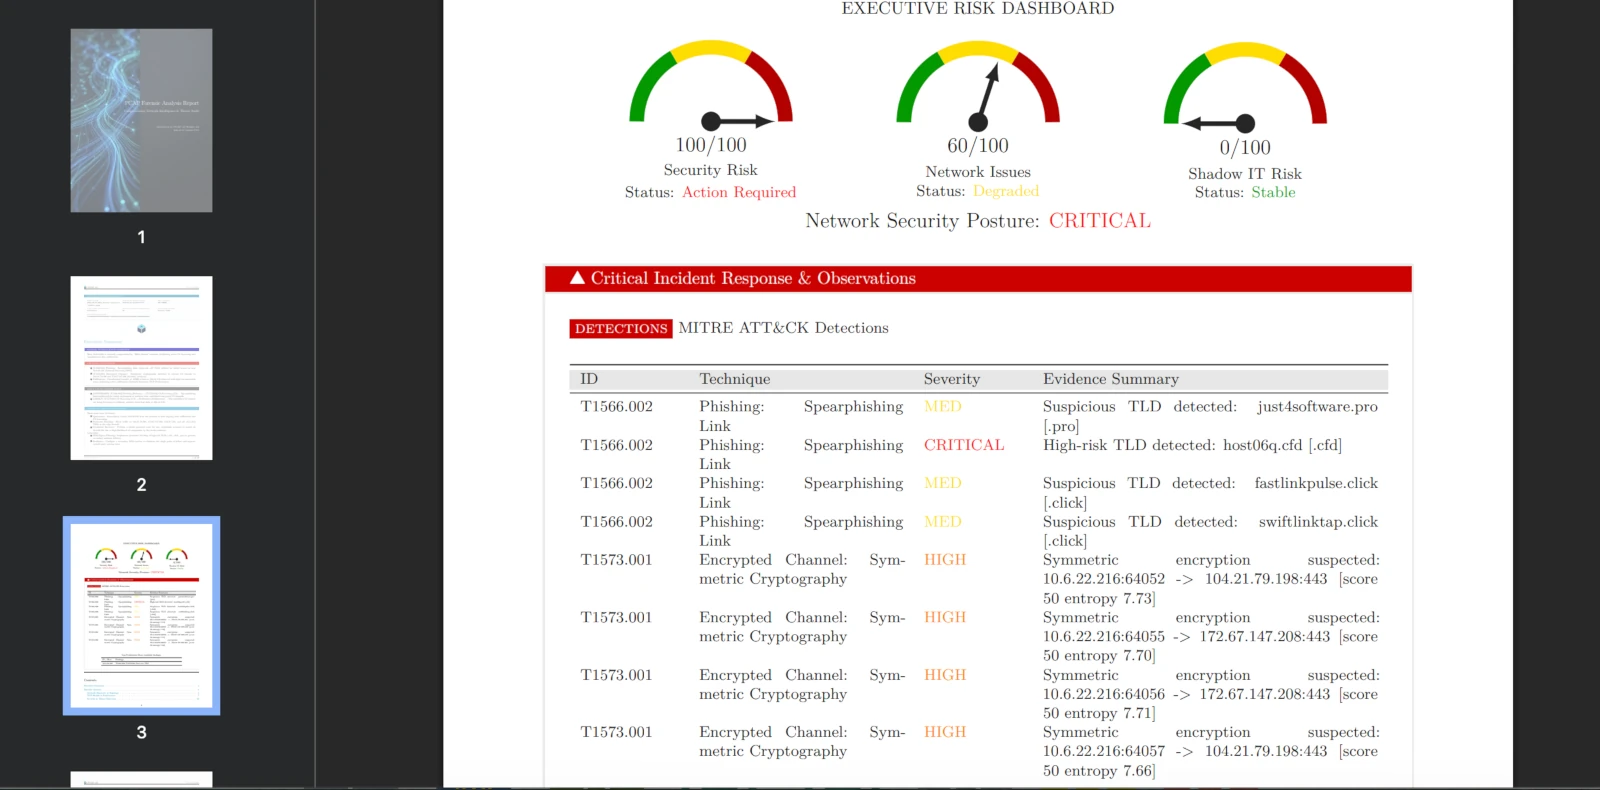Open page 2 thumbnail in sidebar
The width and height of the screenshot is (1600, 790).
point(141,368)
